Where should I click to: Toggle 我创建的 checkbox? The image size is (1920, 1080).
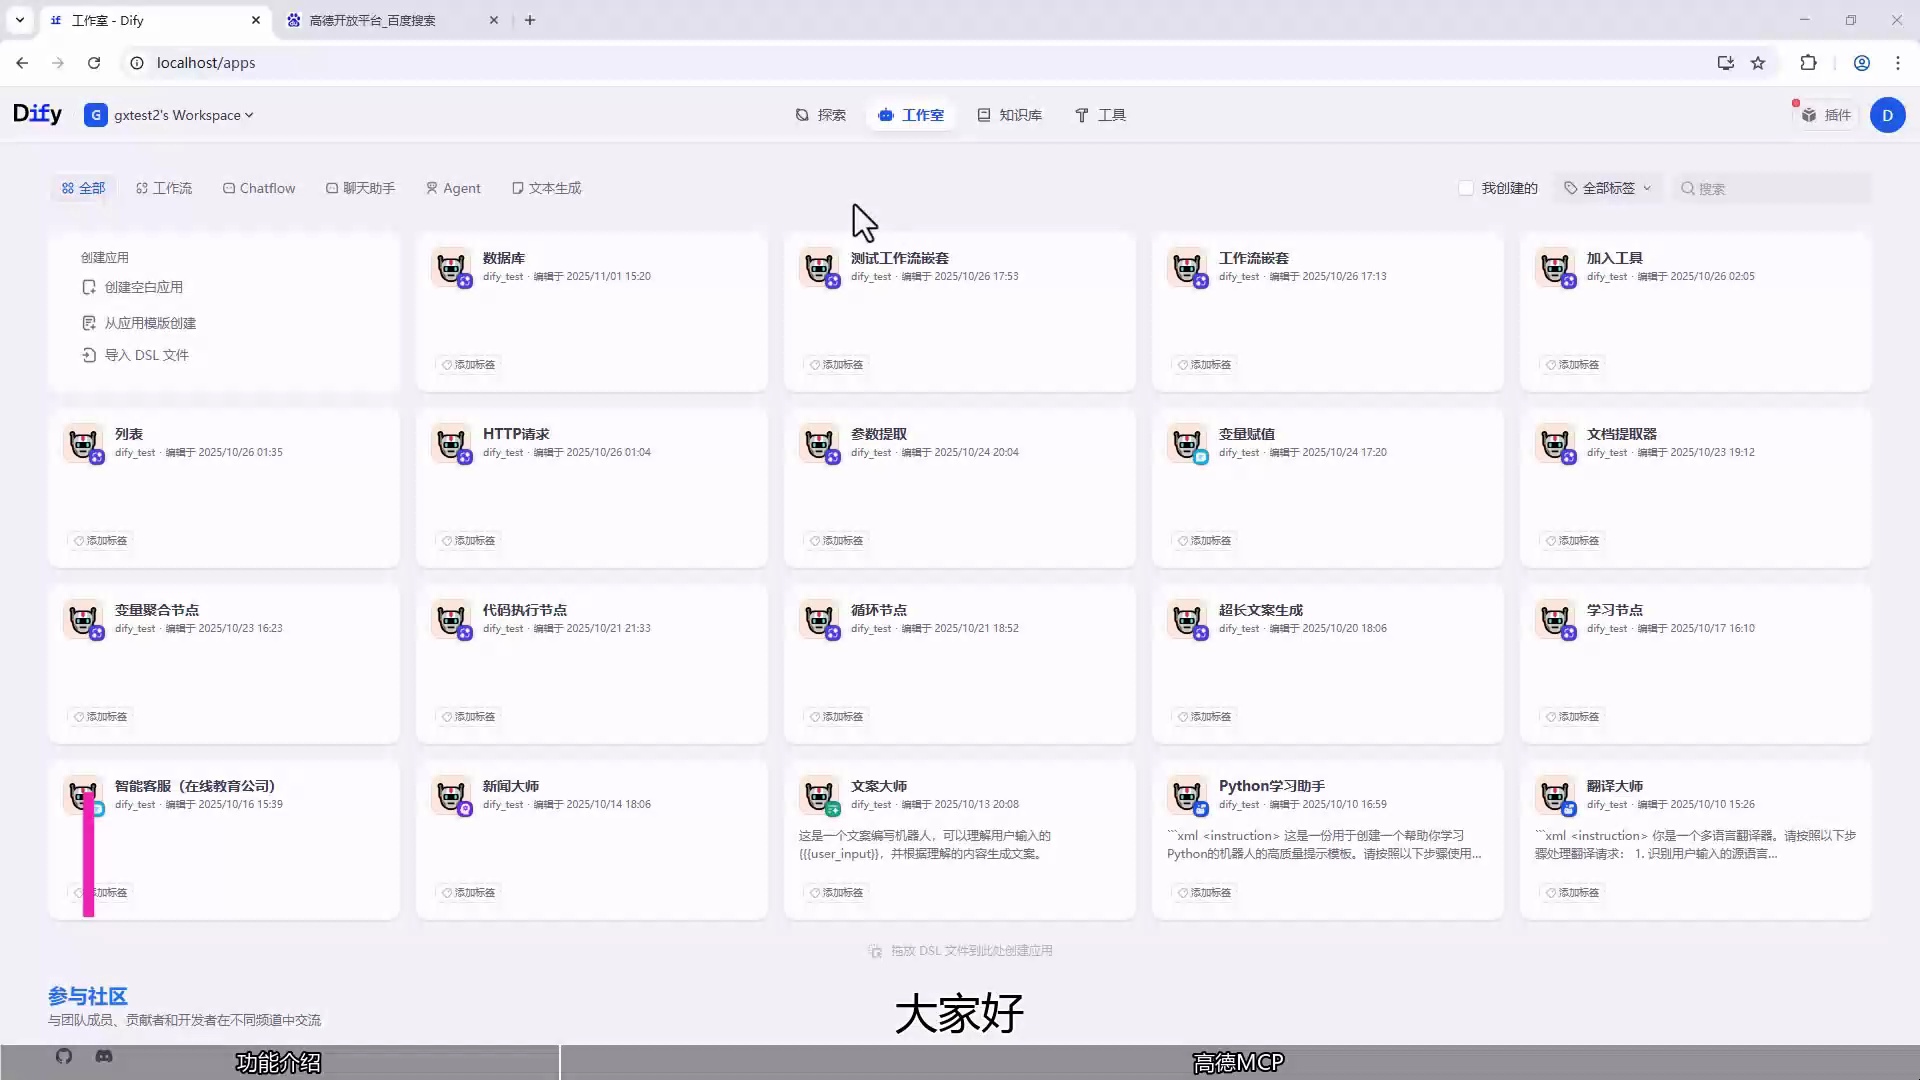click(1466, 188)
